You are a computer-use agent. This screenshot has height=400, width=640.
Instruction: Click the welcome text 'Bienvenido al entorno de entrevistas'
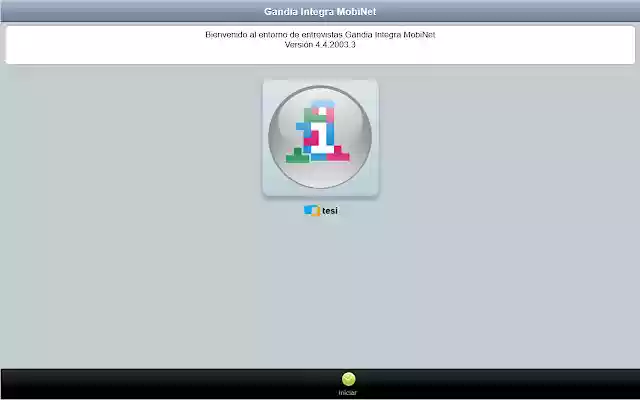tap(274, 35)
